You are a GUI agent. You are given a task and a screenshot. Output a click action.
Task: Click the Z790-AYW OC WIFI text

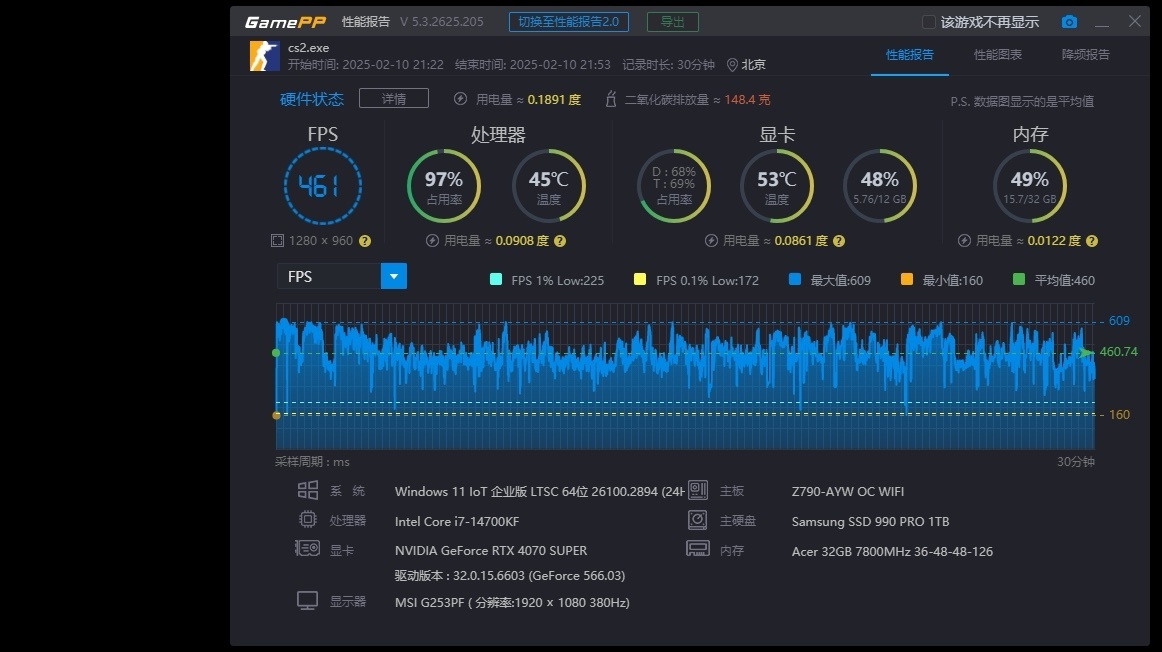pos(848,492)
